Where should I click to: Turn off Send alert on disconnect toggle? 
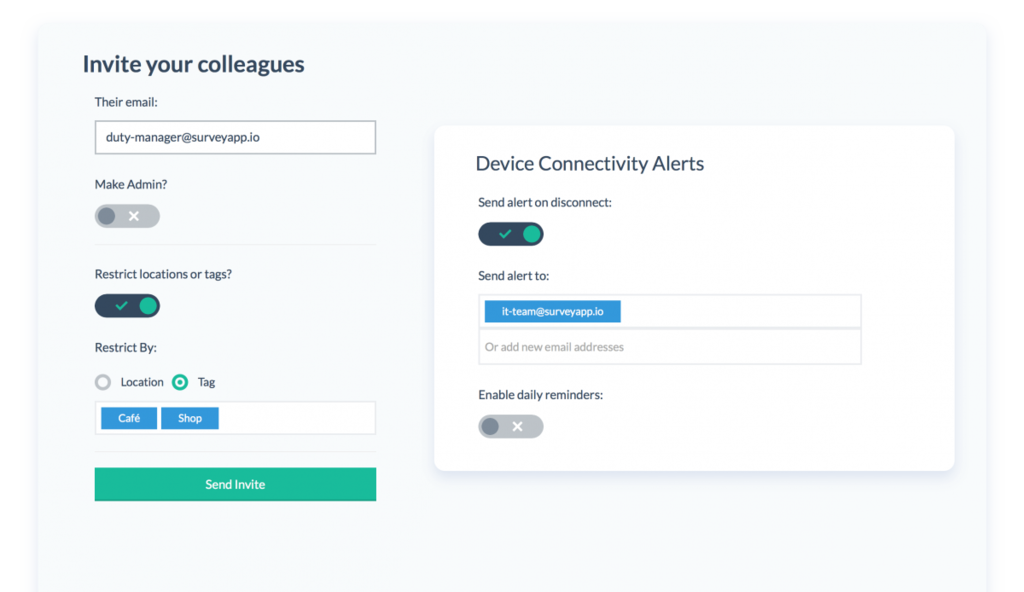[x=510, y=234]
